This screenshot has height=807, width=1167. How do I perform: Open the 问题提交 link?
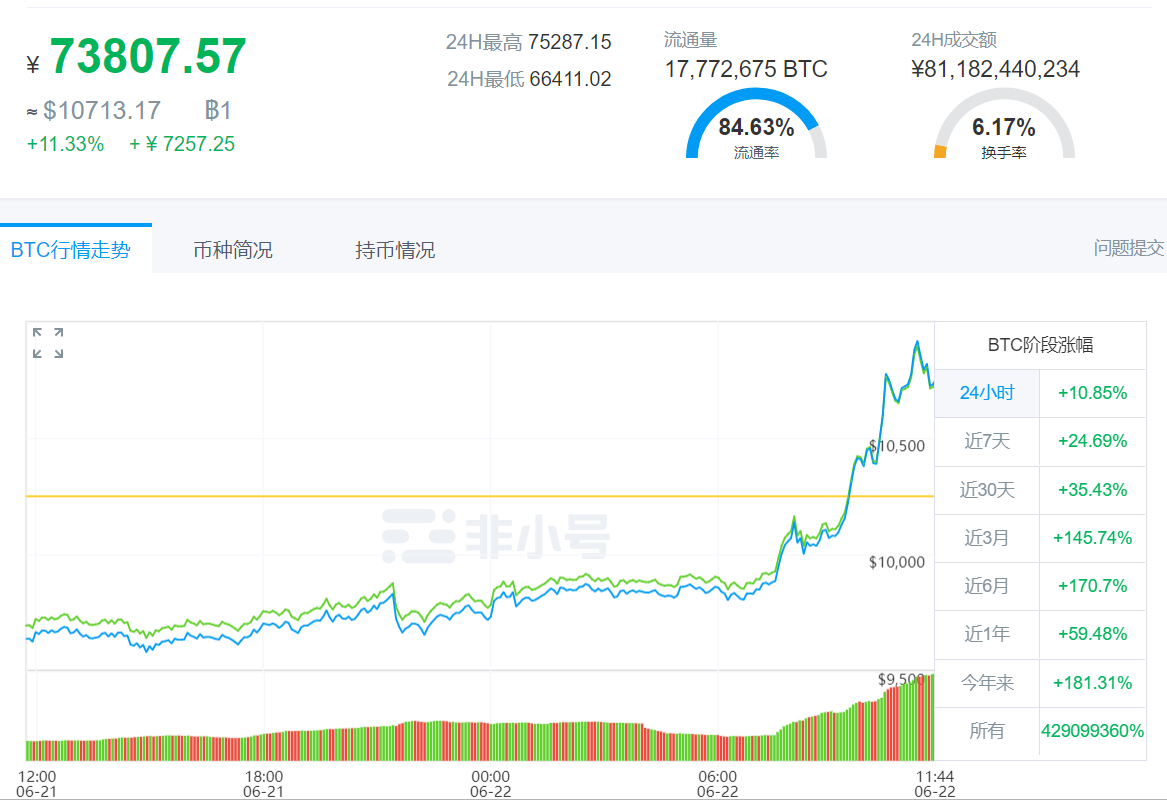pos(1129,248)
